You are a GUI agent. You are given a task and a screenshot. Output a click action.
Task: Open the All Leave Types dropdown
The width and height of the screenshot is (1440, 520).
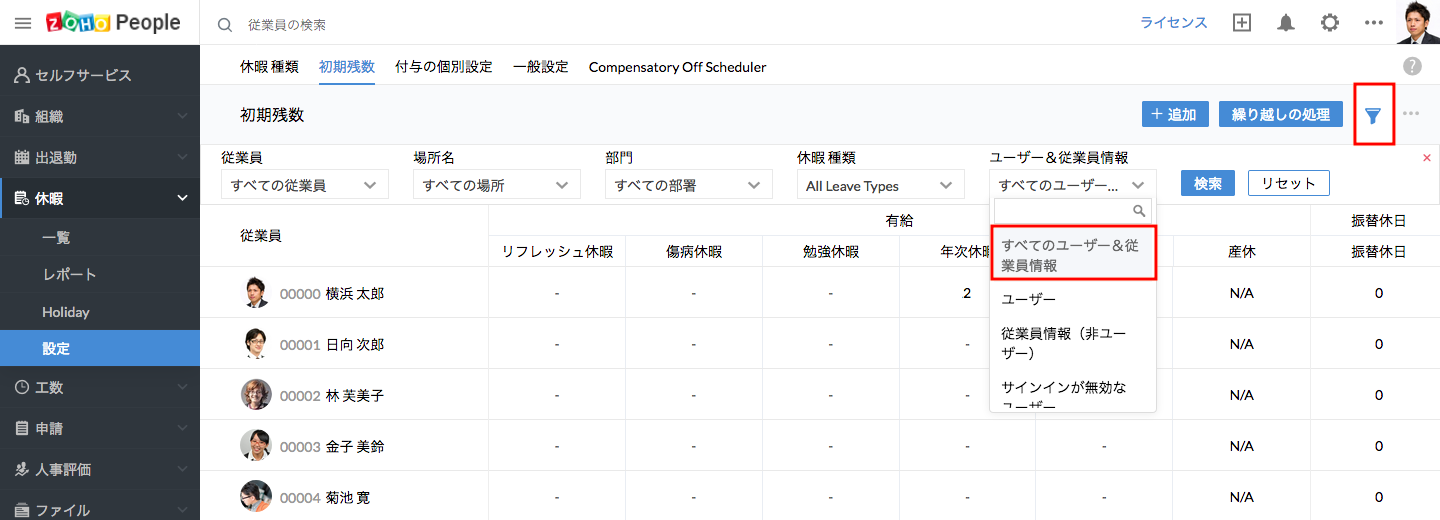(x=880, y=185)
